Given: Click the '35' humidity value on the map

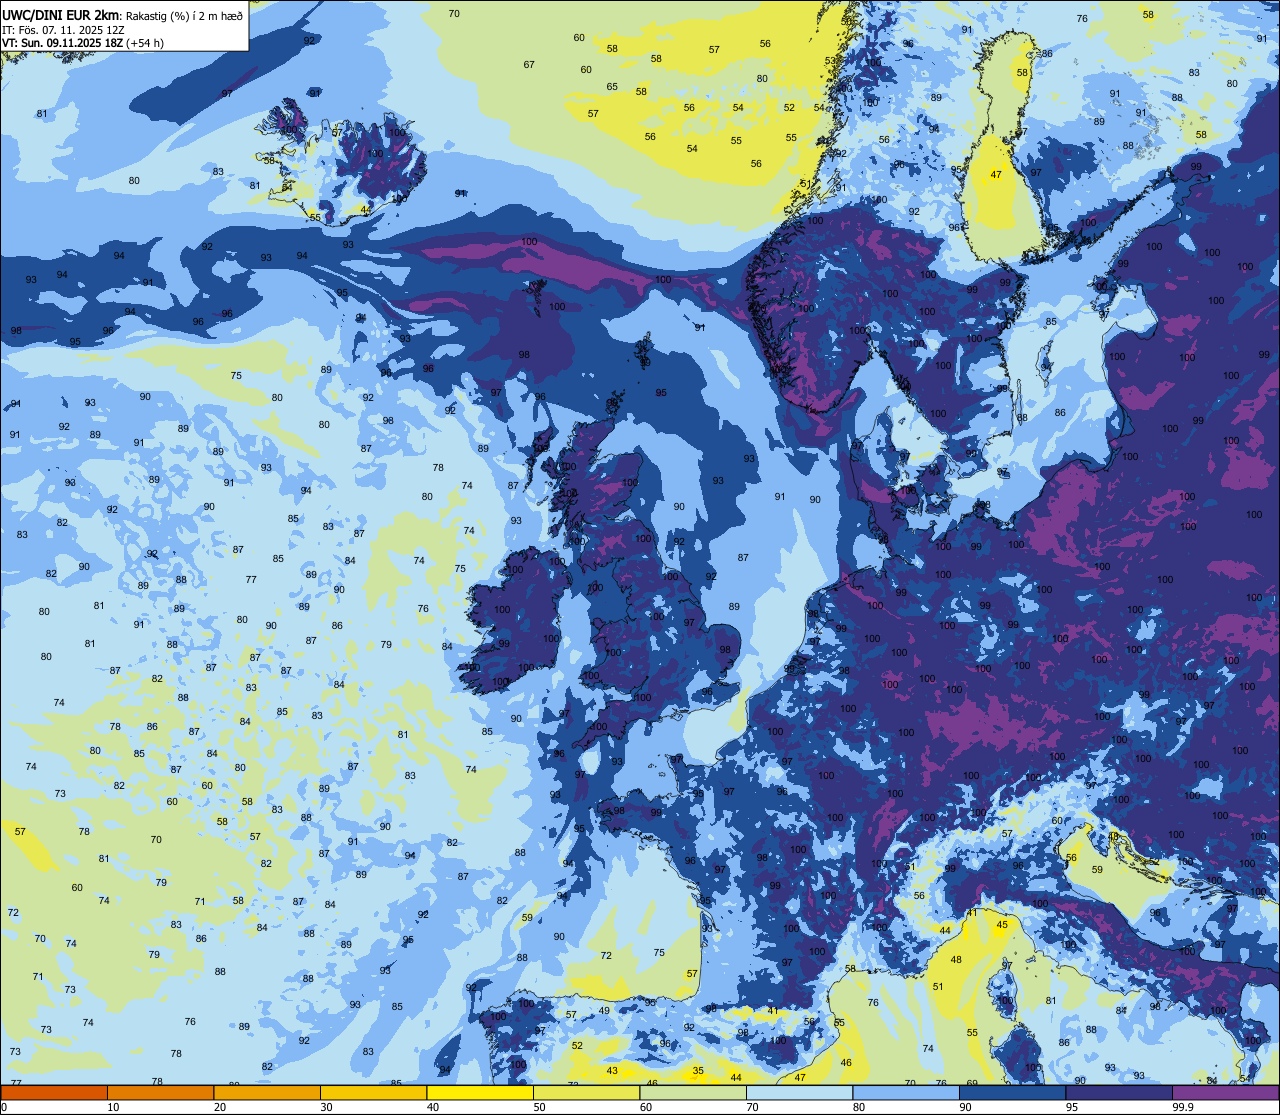Looking at the screenshot, I should click(698, 1071).
